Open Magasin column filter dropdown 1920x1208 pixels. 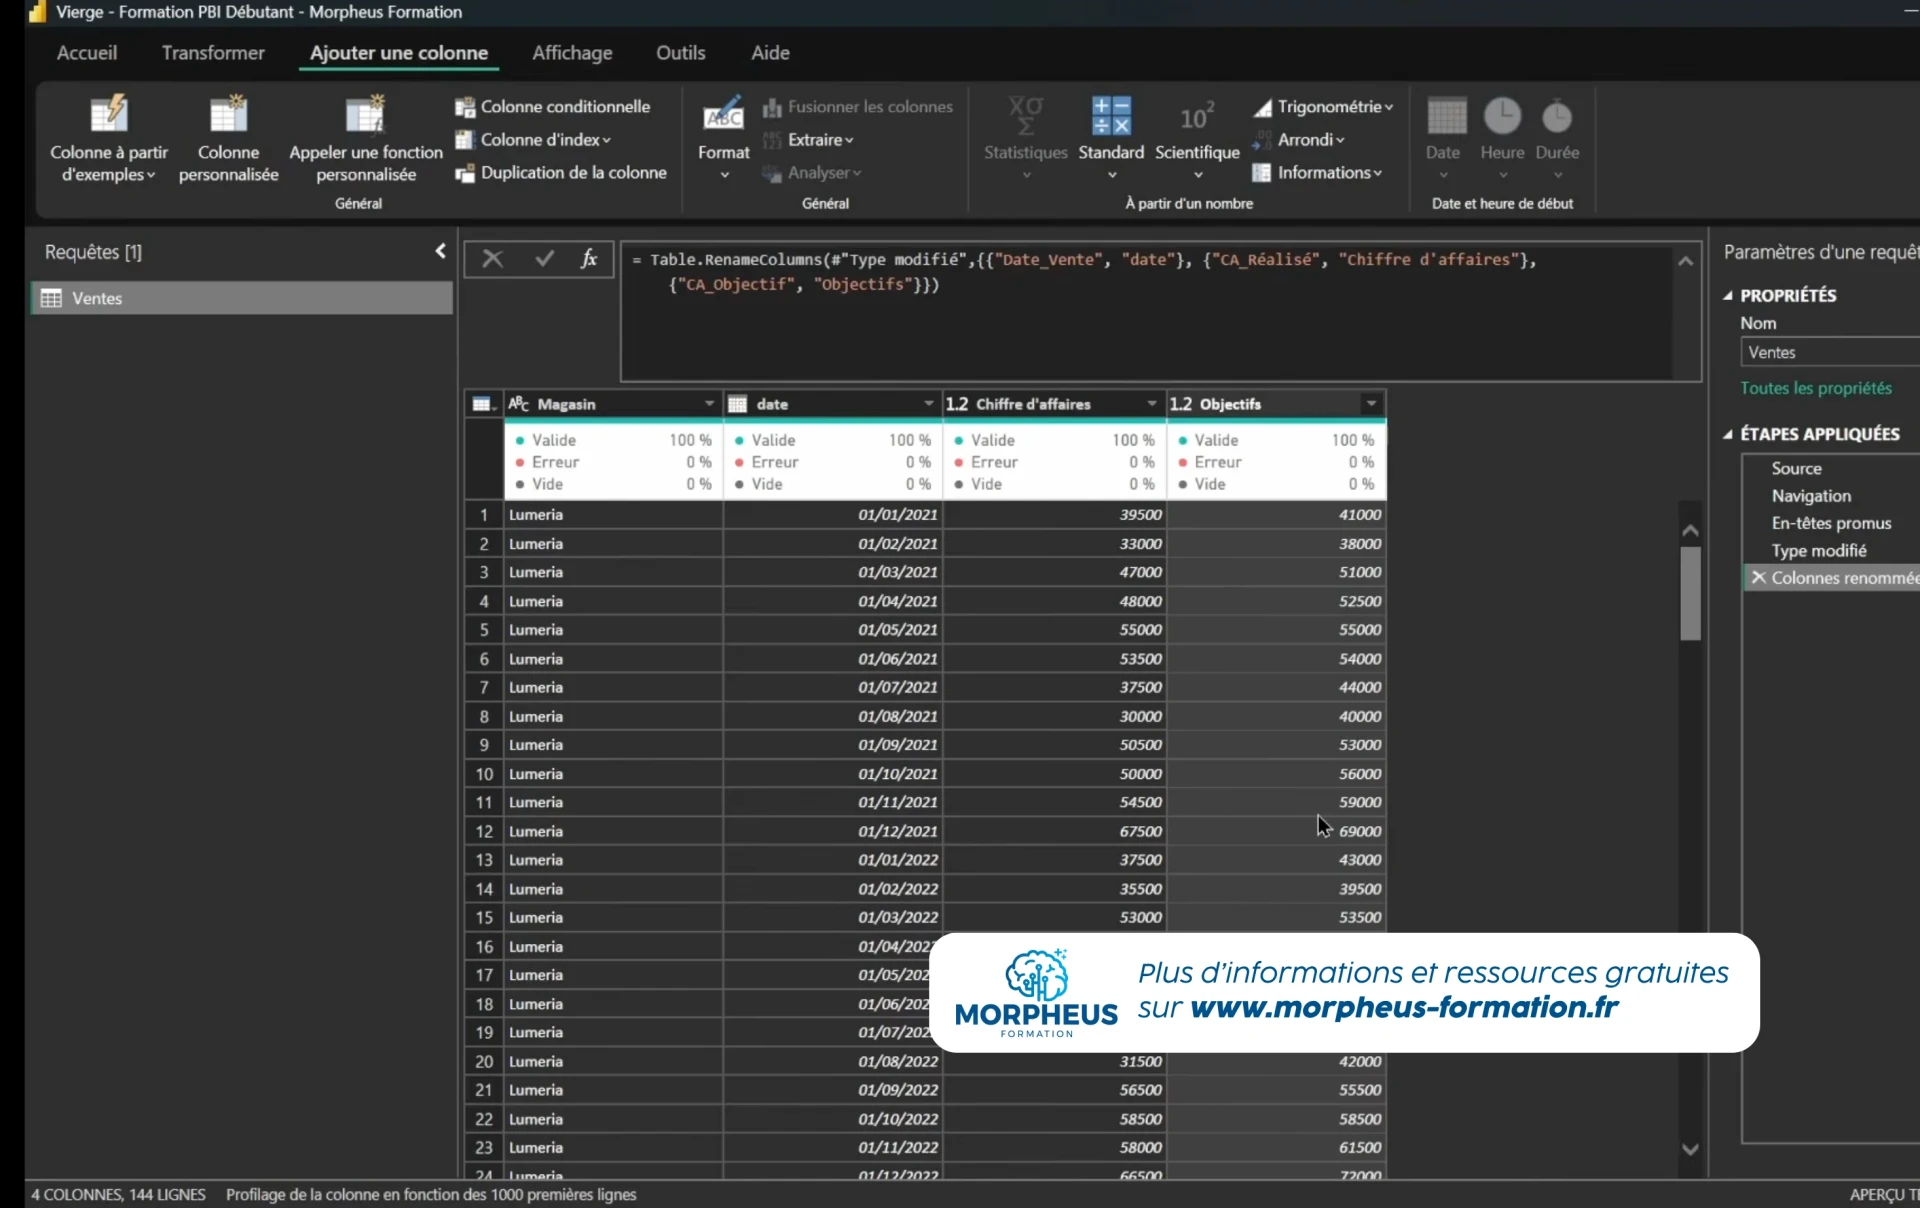tap(709, 404)
